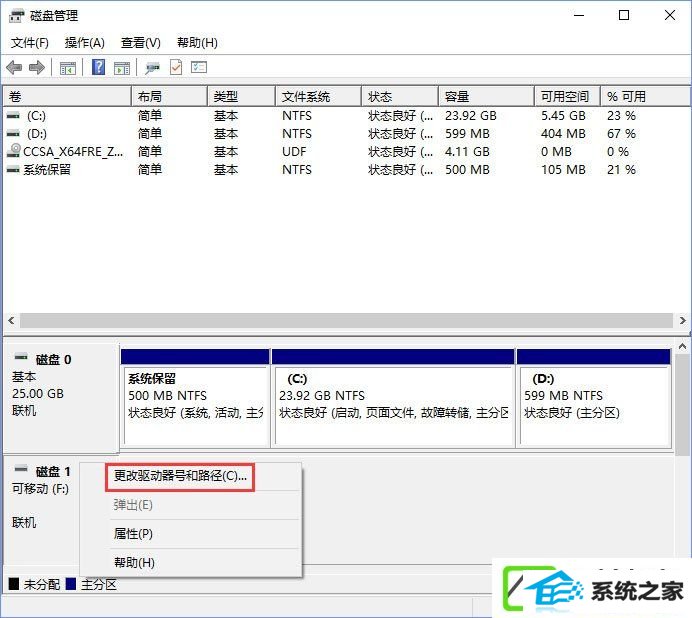Open the settings list toolbar icon

[199, 67]
